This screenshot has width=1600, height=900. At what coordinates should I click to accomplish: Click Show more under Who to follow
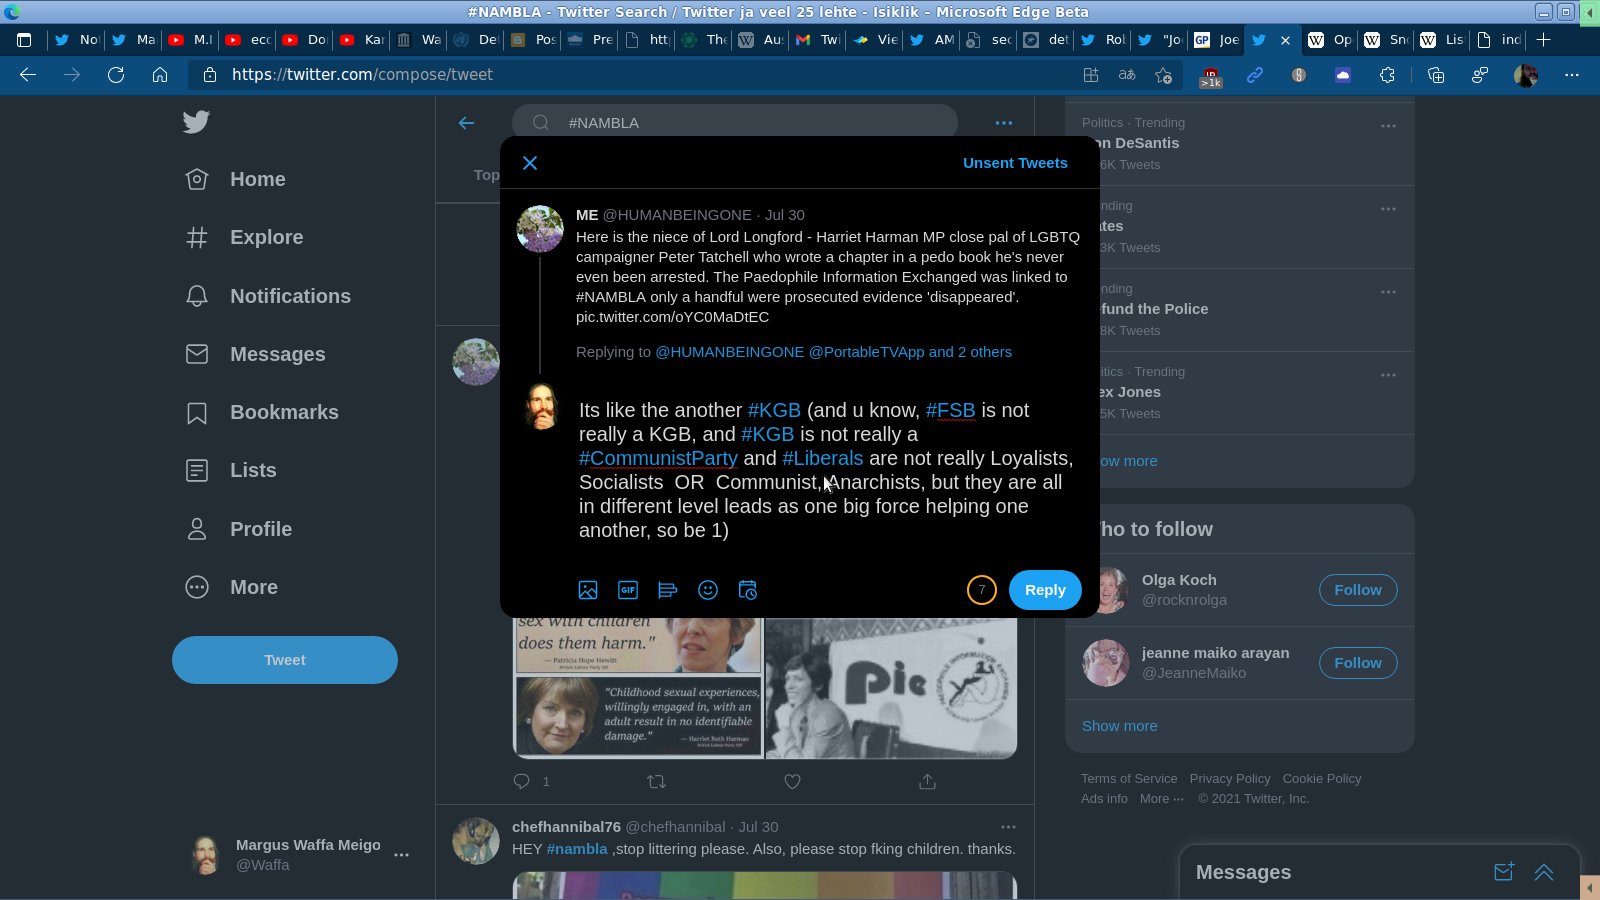(1120, 726)
